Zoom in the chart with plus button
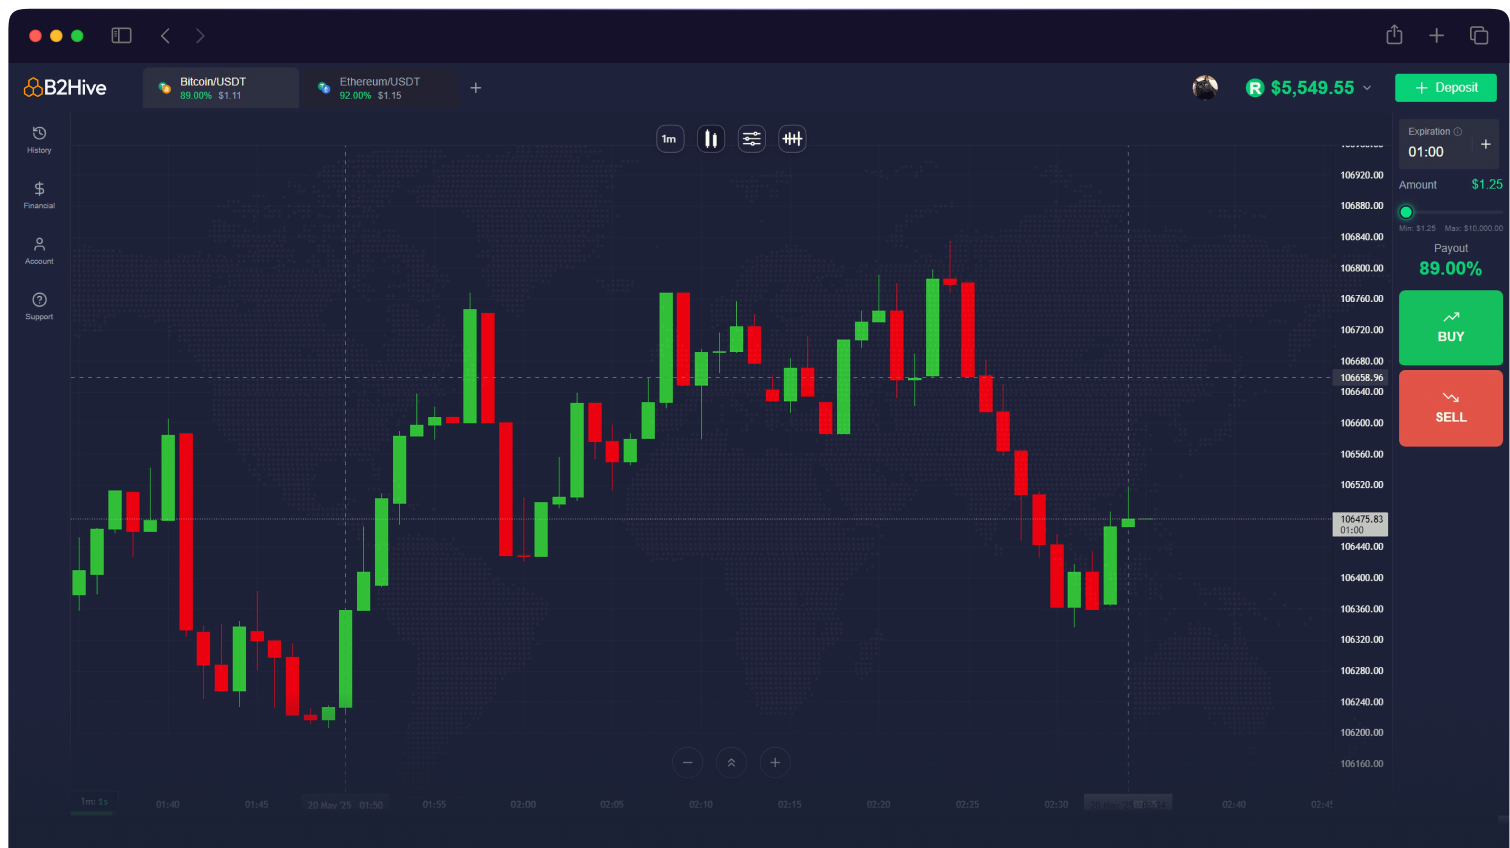The width and height of the screenshot is (1510, 848). click(775, 763)
